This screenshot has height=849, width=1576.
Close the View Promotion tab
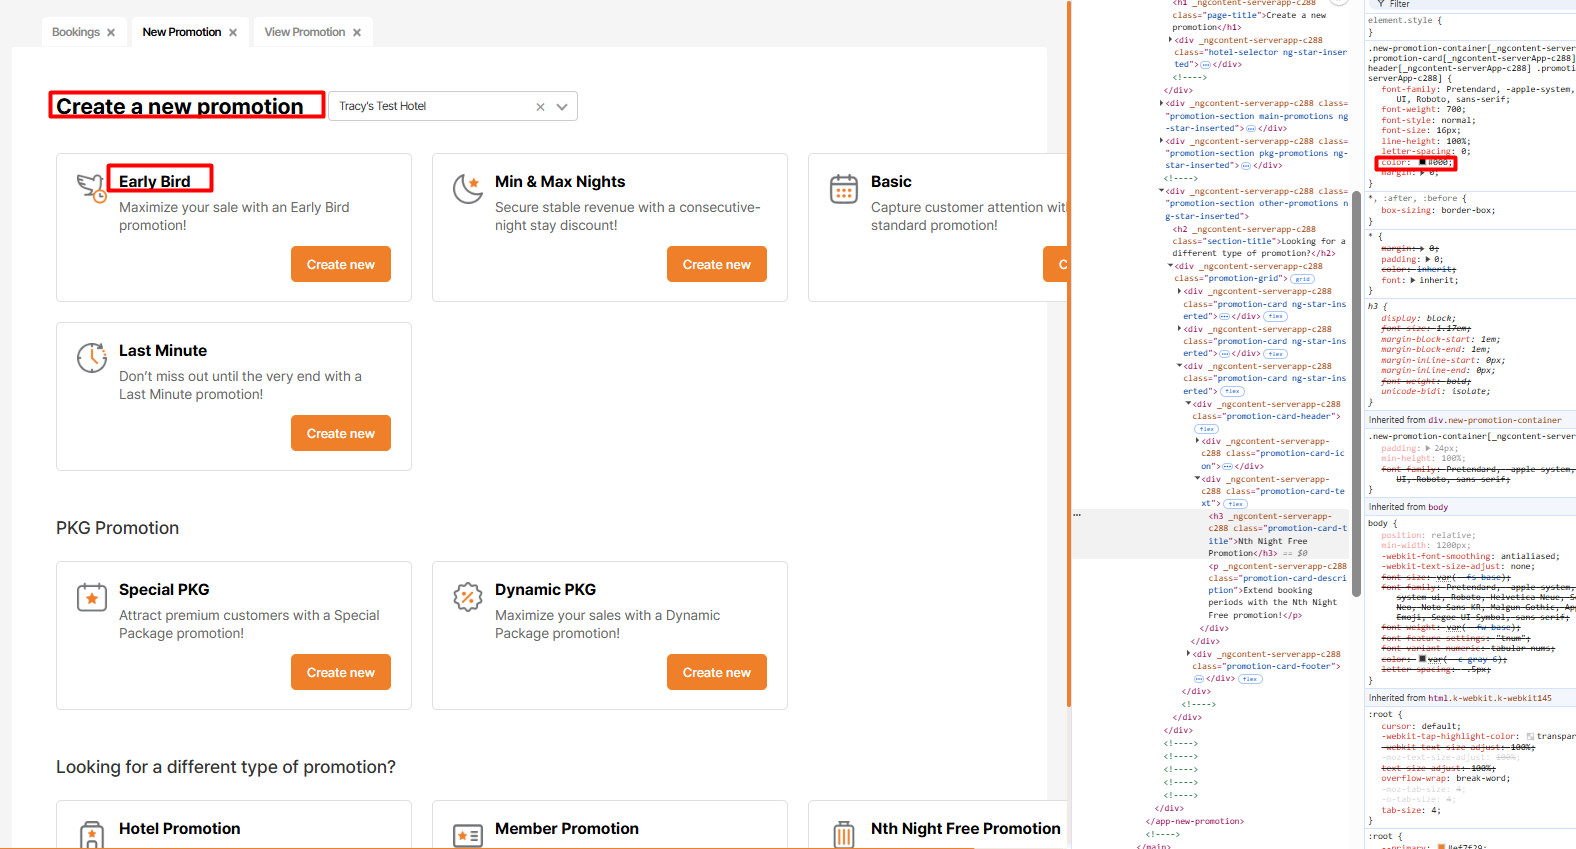point(357,33)
